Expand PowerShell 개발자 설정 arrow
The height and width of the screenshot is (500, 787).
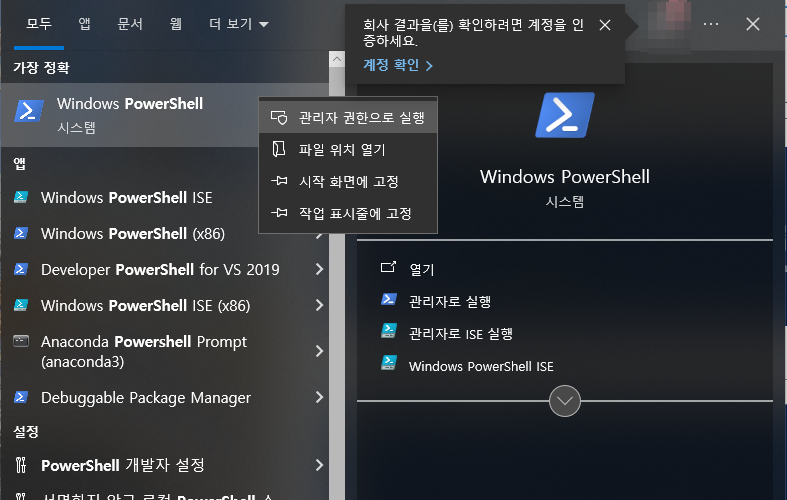(x=319, y=465)
